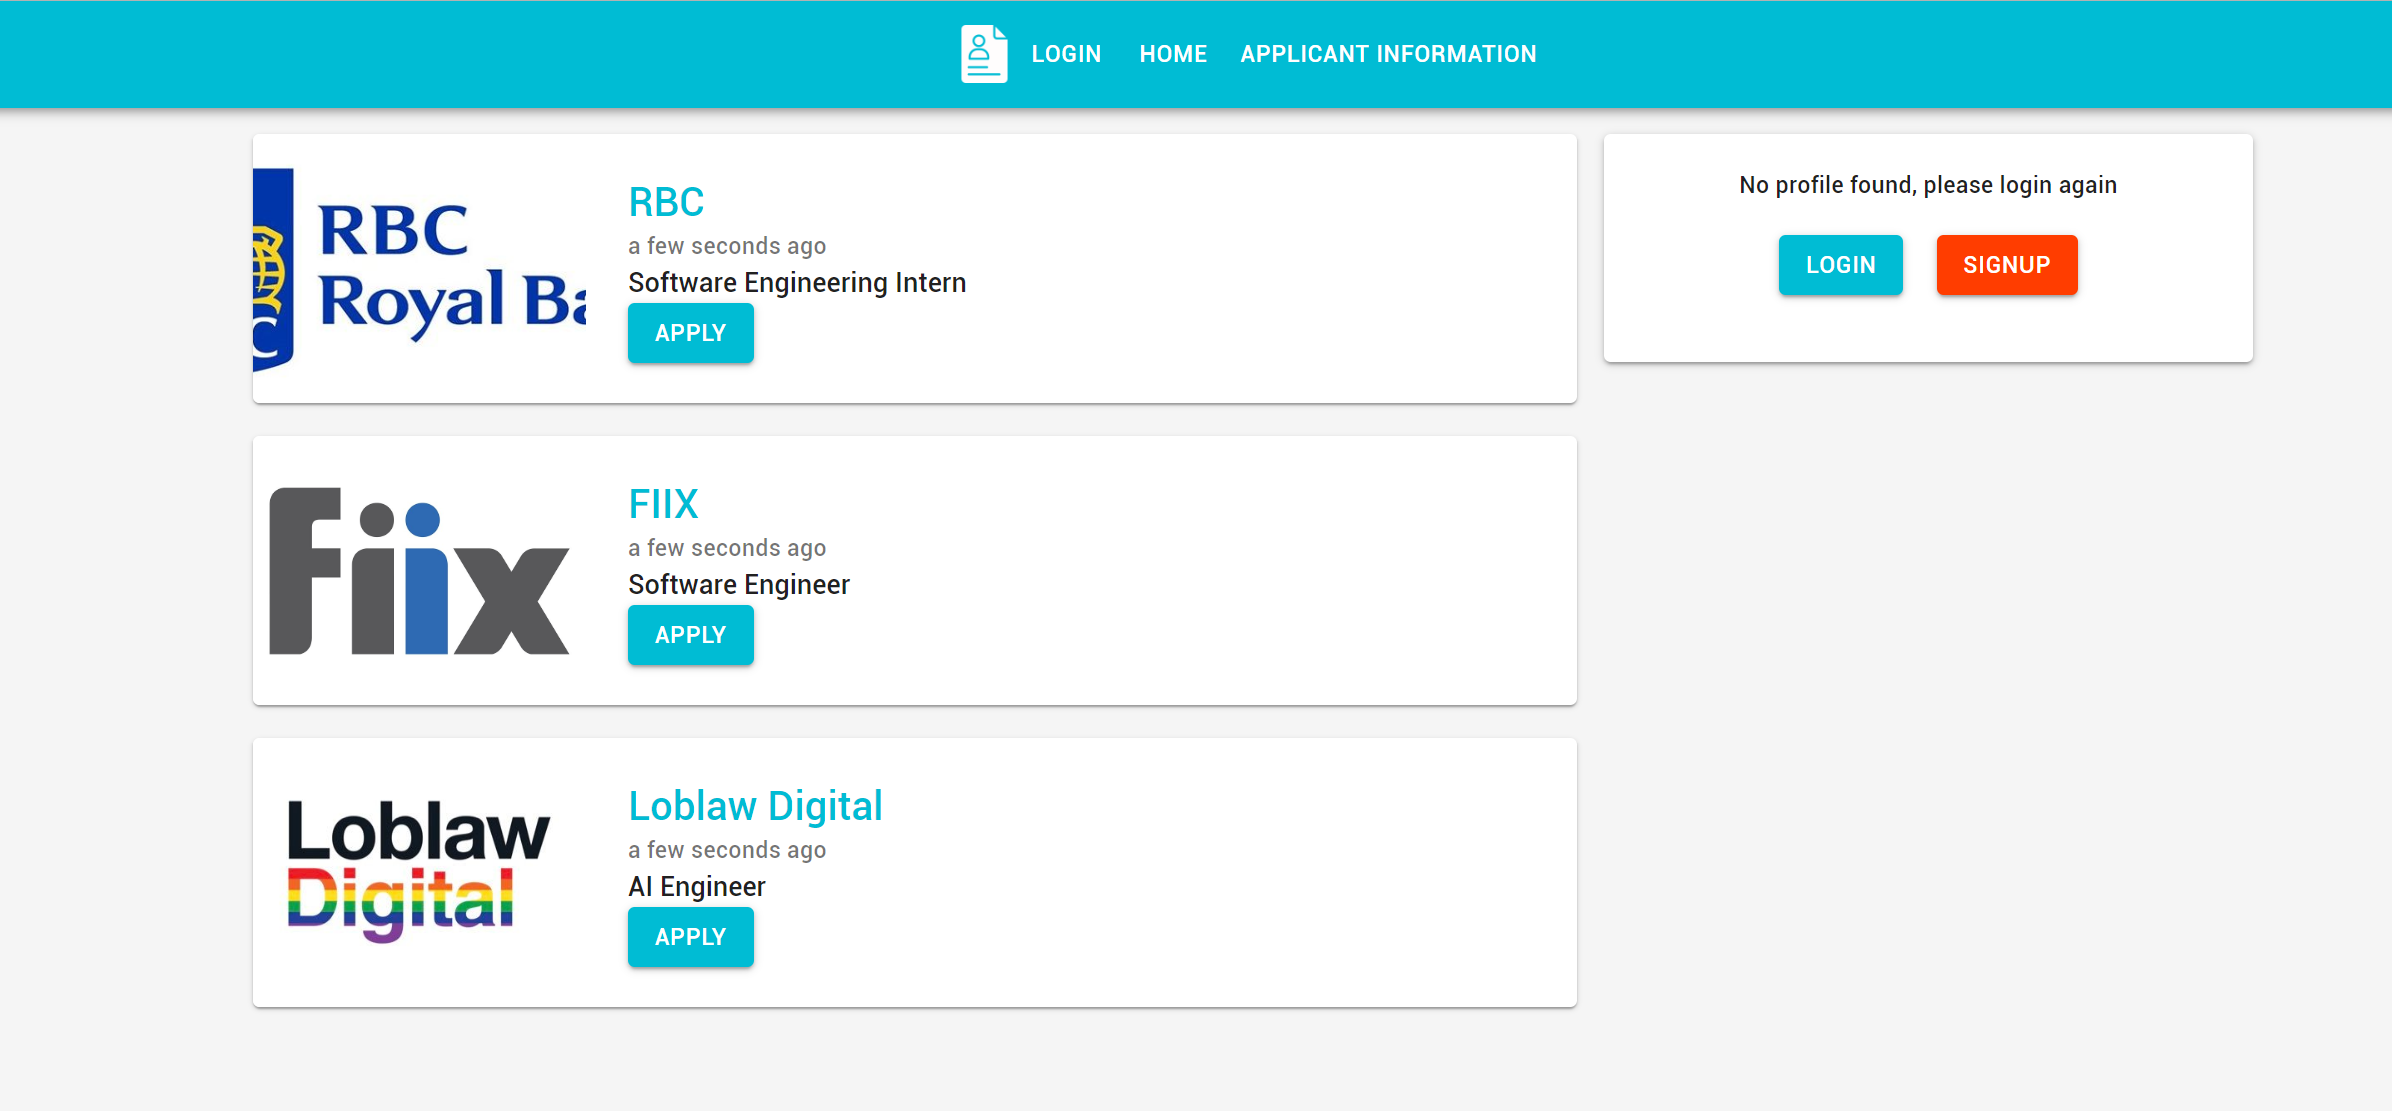Click RBC posting's 'a few seconds ago' timestamp

(x=727, y=246)
